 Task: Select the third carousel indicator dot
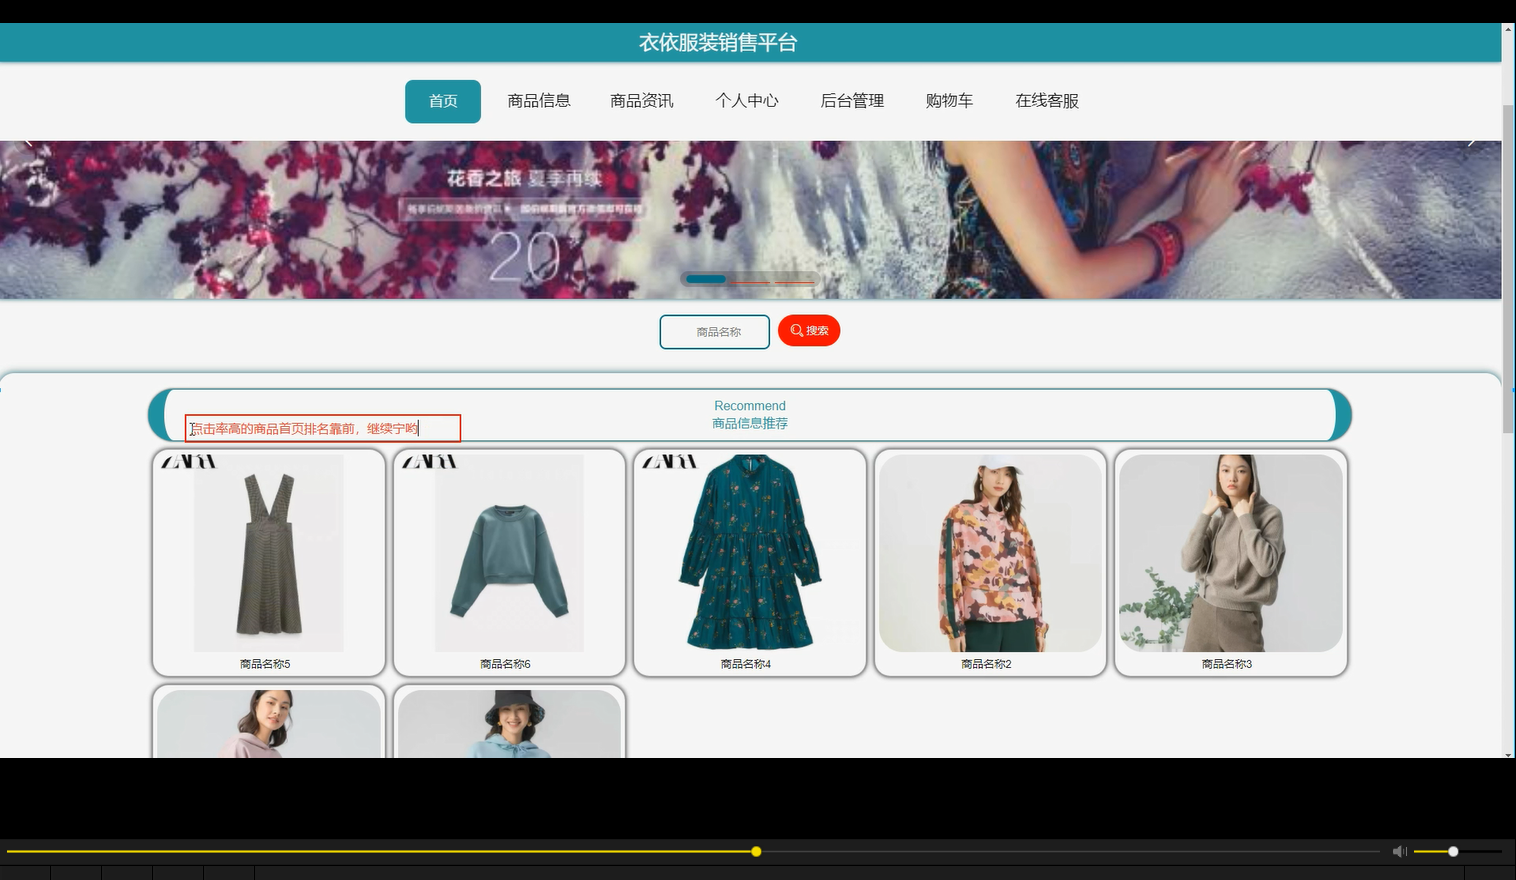pyautogui.click(x=795, y=279)
